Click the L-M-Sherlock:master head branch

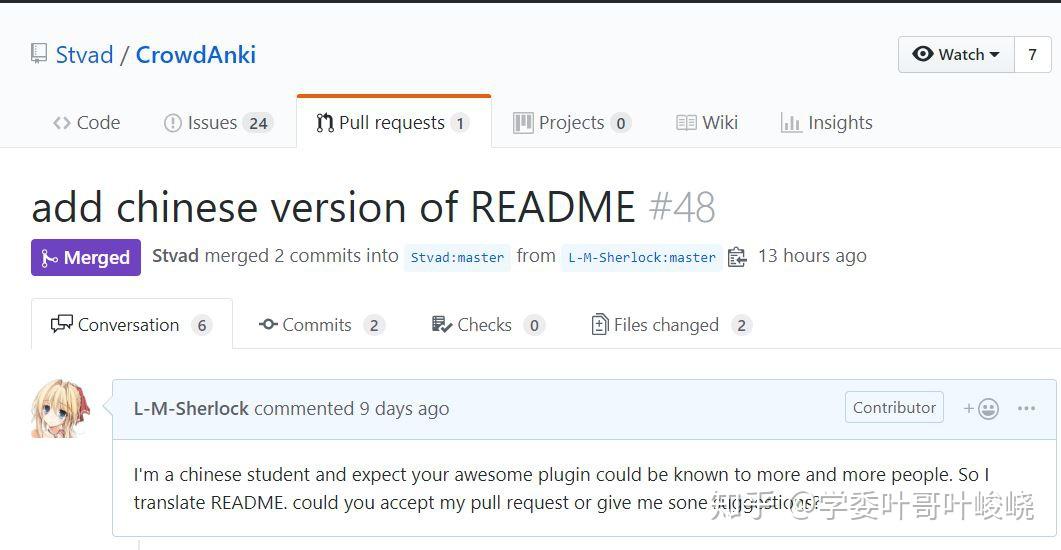pyautogui.click(x=641, y=257)
